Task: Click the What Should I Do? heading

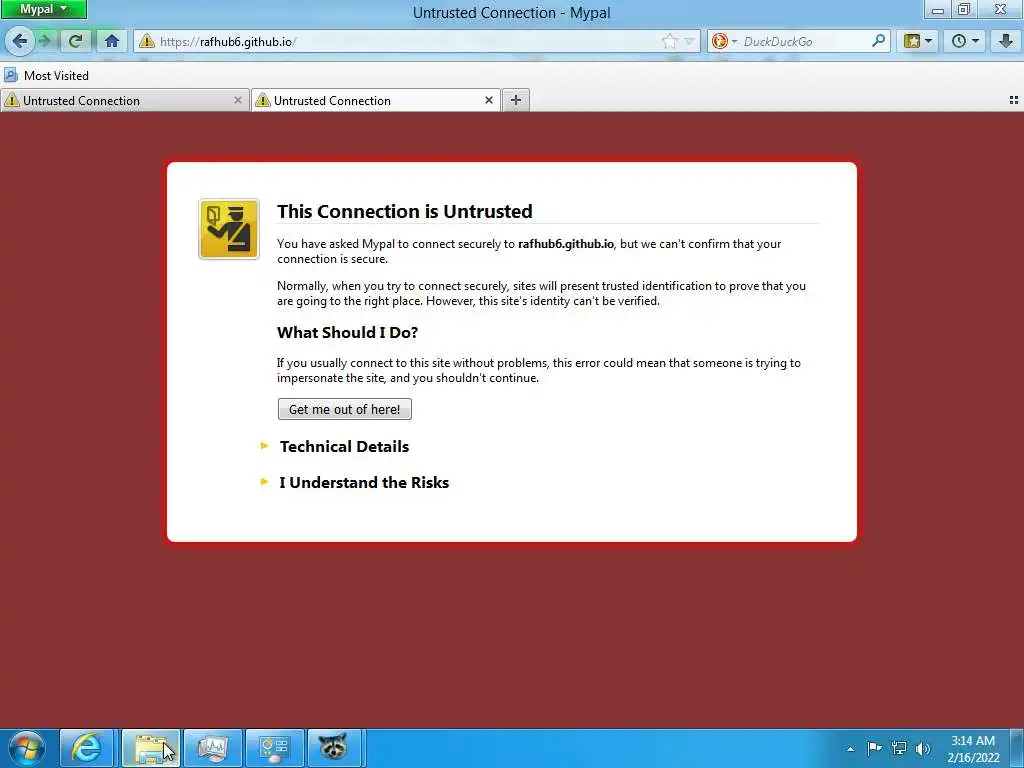Action: click(x=347, y=332)
